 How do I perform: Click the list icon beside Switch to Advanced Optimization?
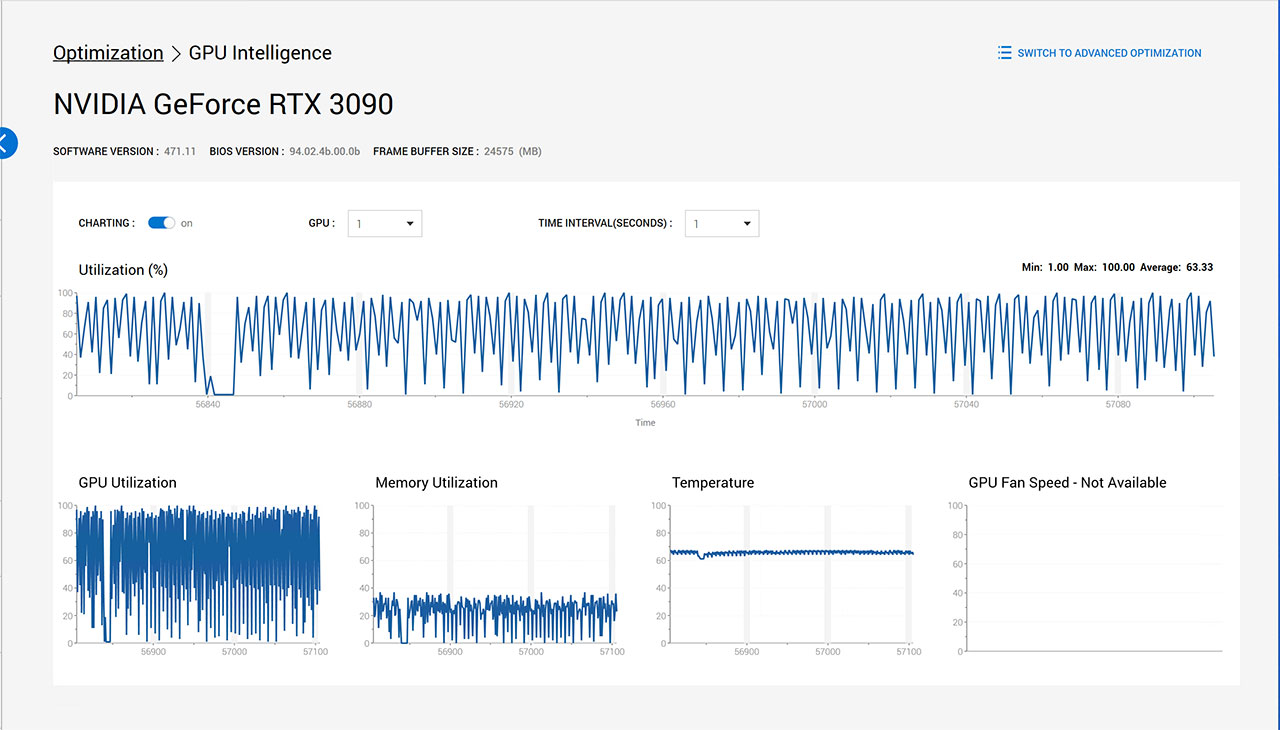[1004, 53]
